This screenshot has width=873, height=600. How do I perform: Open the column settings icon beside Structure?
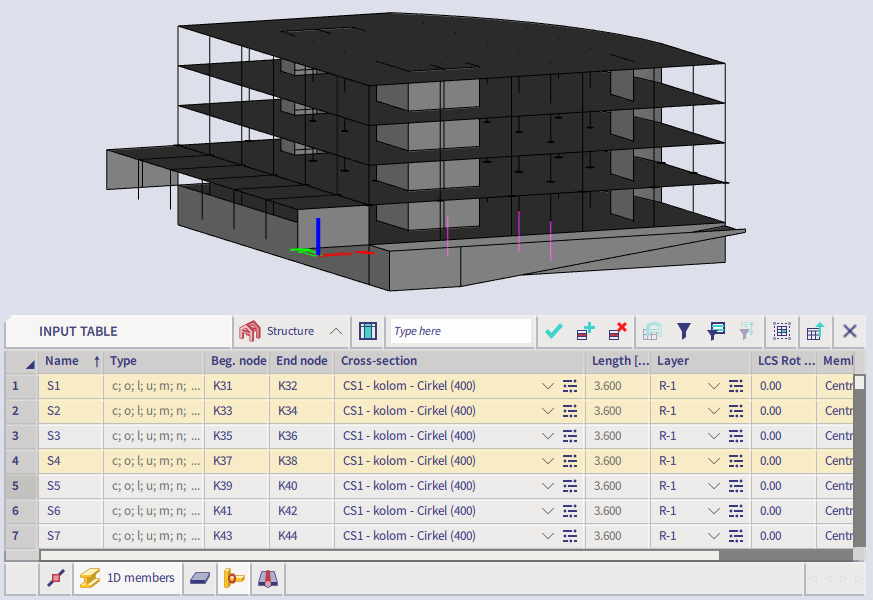(x=367, y=331)
